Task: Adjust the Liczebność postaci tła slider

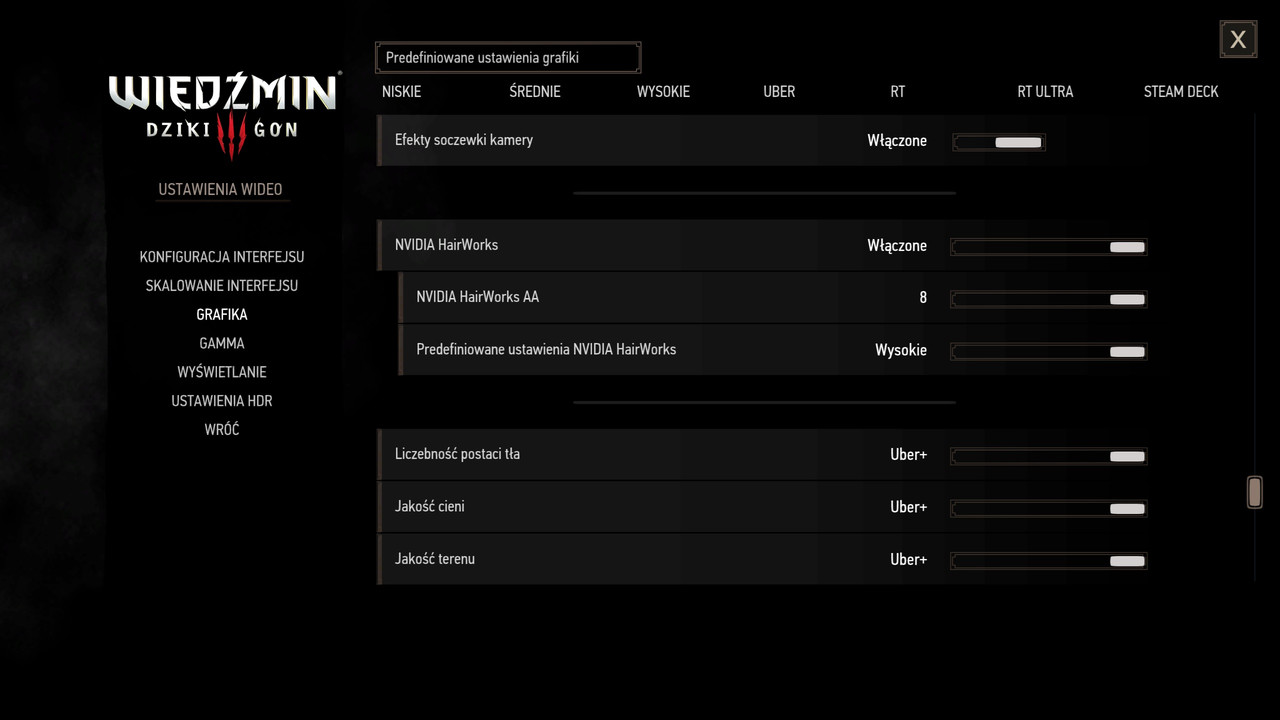Action: click(1048, 456)
